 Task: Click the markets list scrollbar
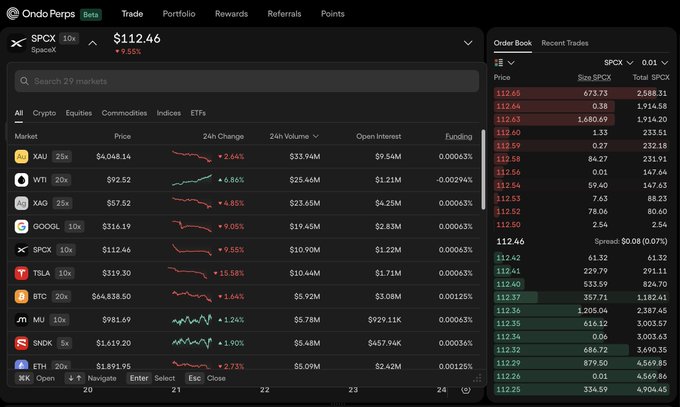pyautogui.click(x=483, y=169)
